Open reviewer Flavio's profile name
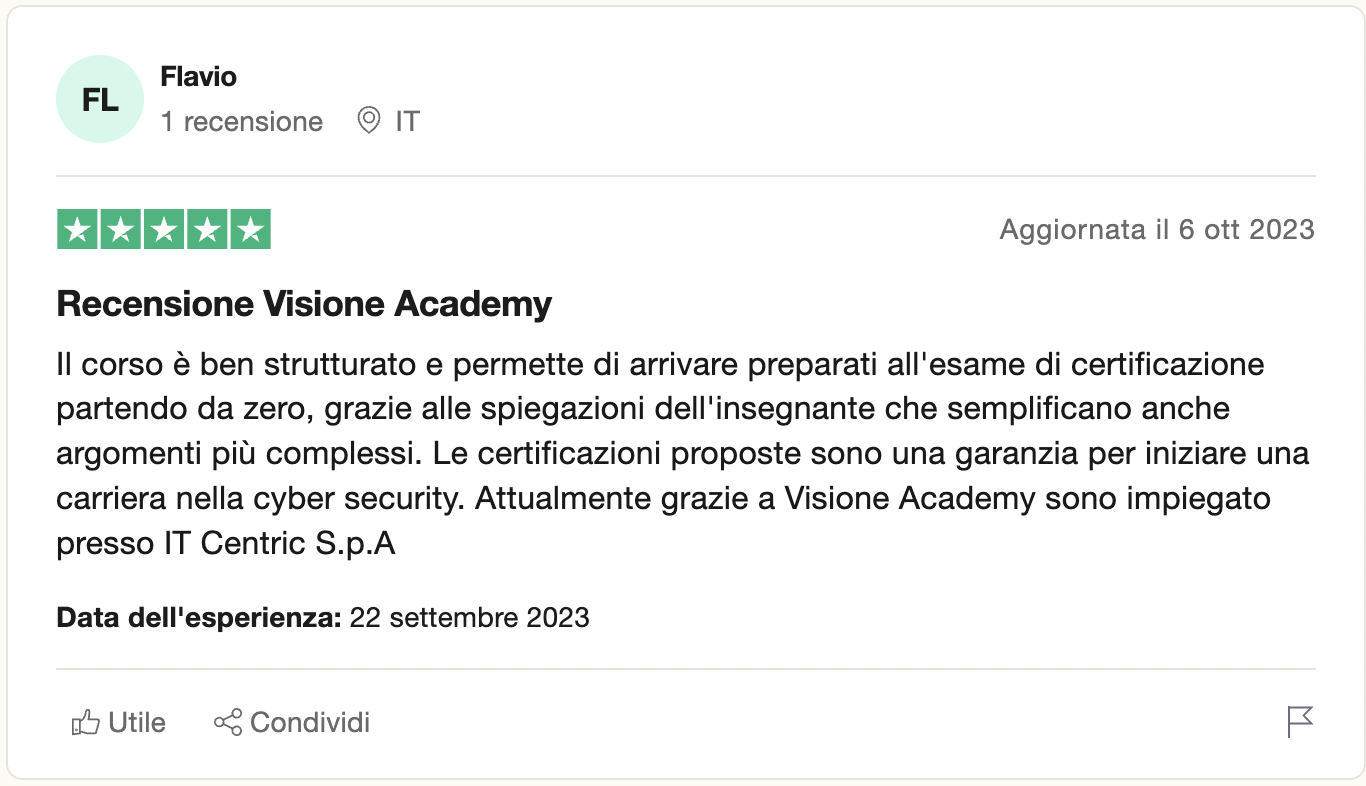Screen dimensions: 1366x786 [x=198, y=77]
